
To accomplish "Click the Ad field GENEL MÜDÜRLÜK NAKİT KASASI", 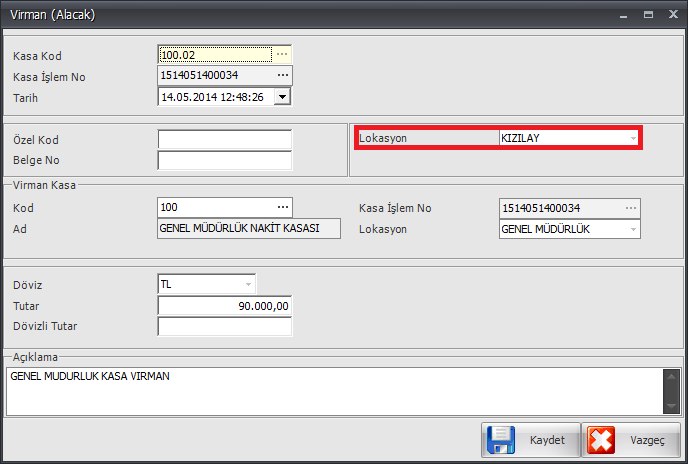I will click(x=249, y=228).
